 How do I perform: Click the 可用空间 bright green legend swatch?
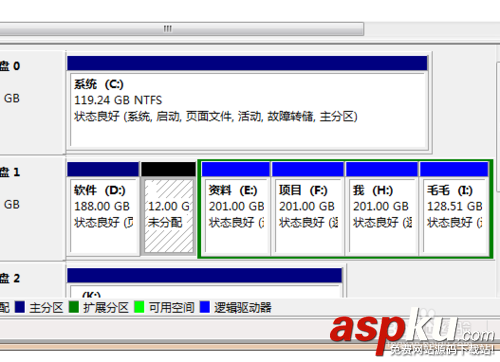(139, 307)
